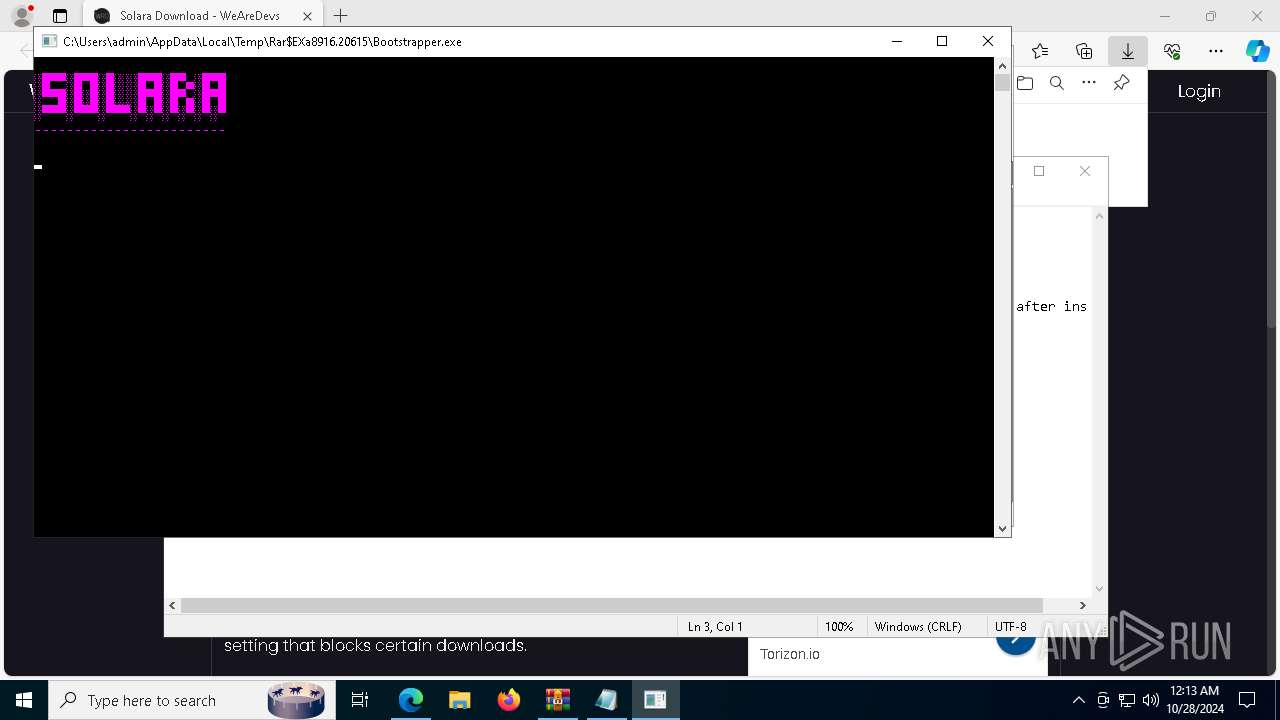Image resolution: width=1280 pixels, height=720 pixels.
Task: Open Windows Start menu
Action: [x=24, y=700]
